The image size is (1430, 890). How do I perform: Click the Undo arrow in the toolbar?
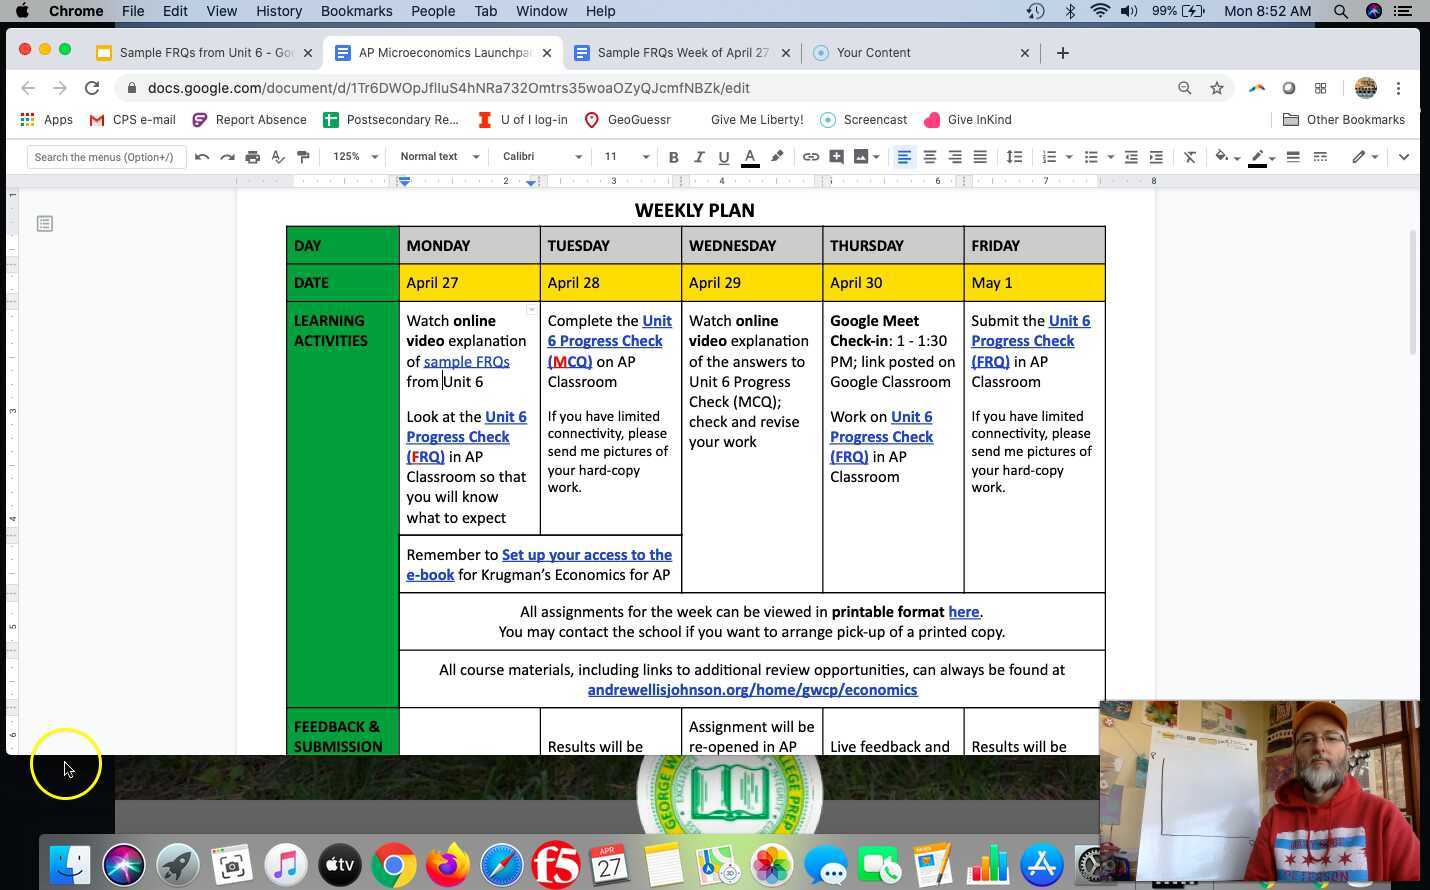point(202,157)
